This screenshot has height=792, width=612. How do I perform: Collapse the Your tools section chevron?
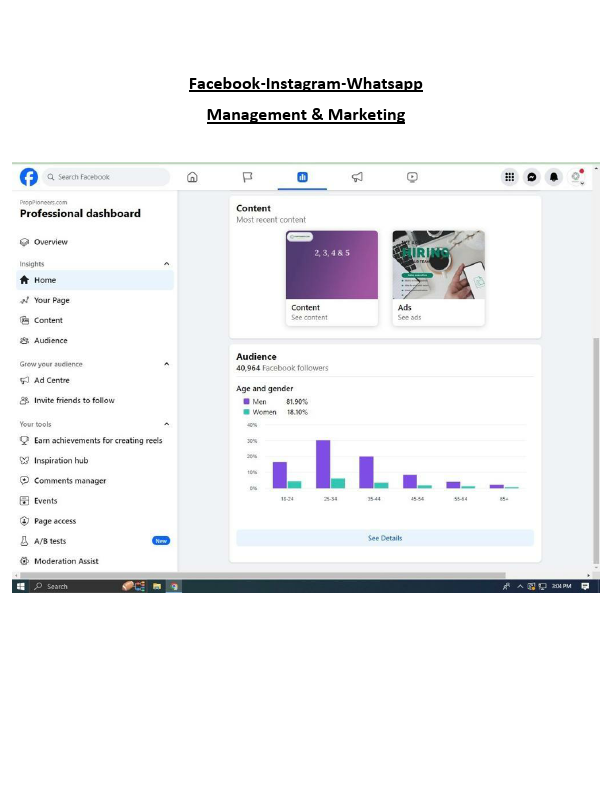[x=167, y=424]
